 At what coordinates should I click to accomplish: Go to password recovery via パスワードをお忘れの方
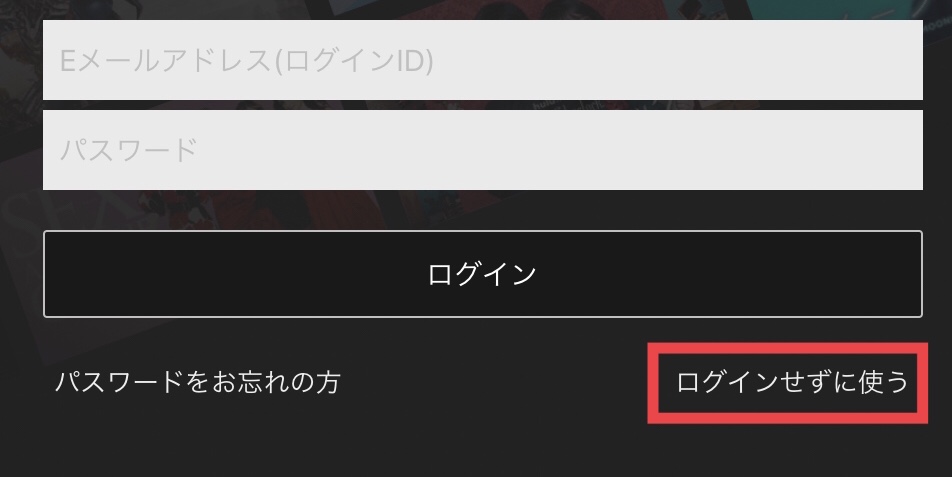[x=198, y=382]
